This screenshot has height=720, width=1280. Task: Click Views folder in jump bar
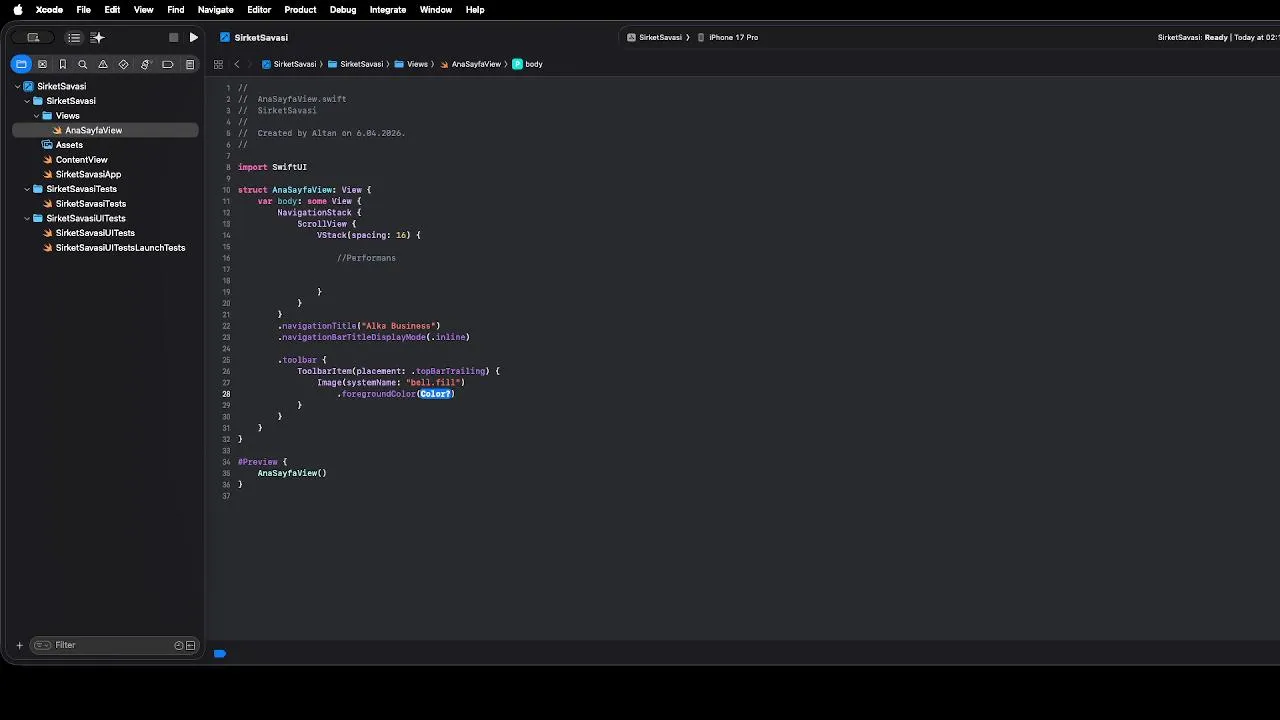coord(411,64)
